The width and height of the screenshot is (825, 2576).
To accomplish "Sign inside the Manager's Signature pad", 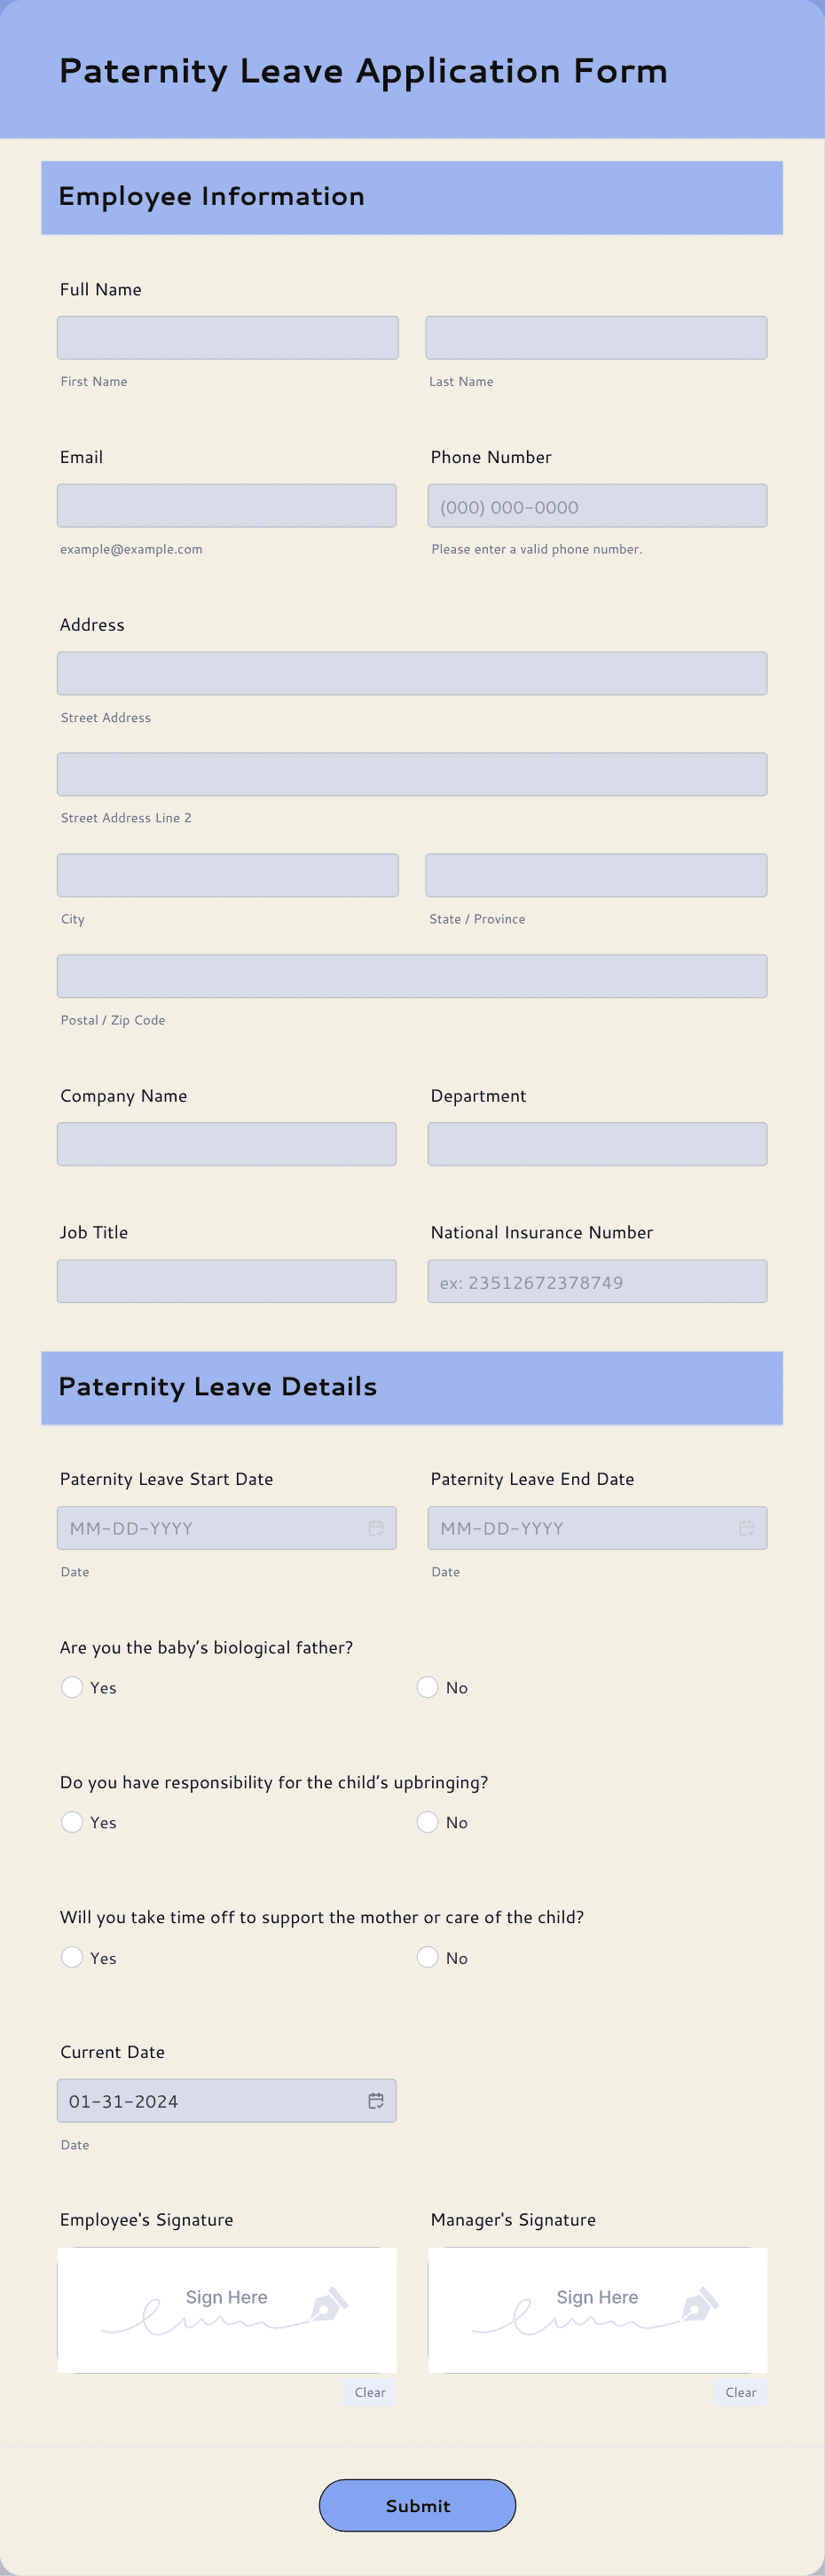I will [x=597, y=2310].
